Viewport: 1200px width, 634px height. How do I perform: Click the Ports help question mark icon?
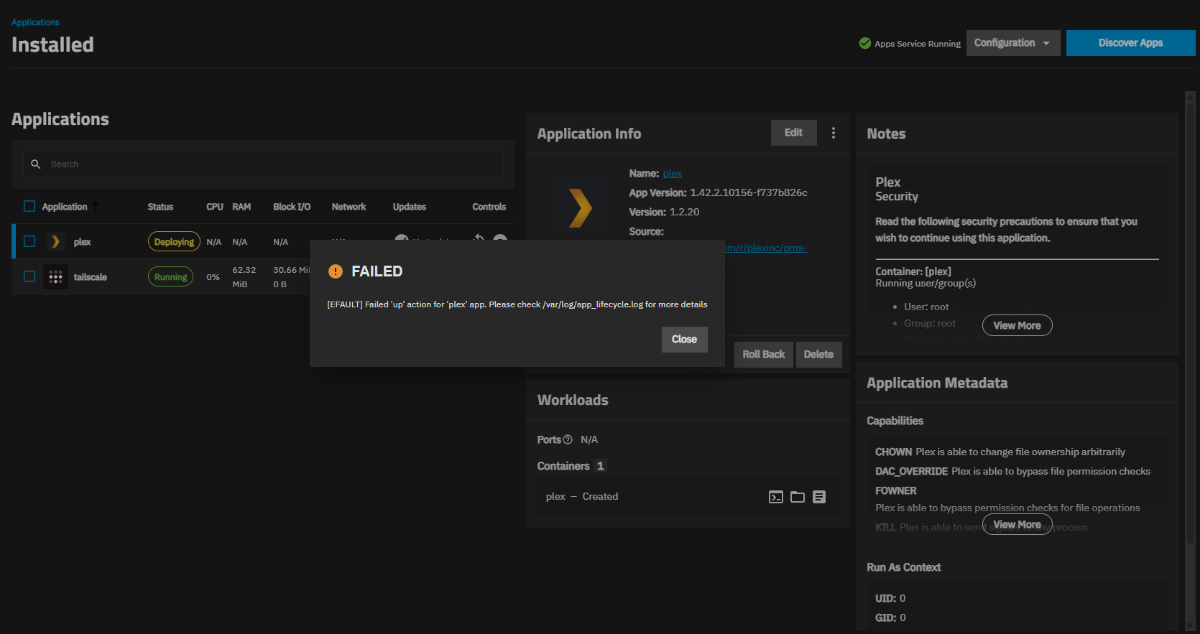click(x=568, y=440)
